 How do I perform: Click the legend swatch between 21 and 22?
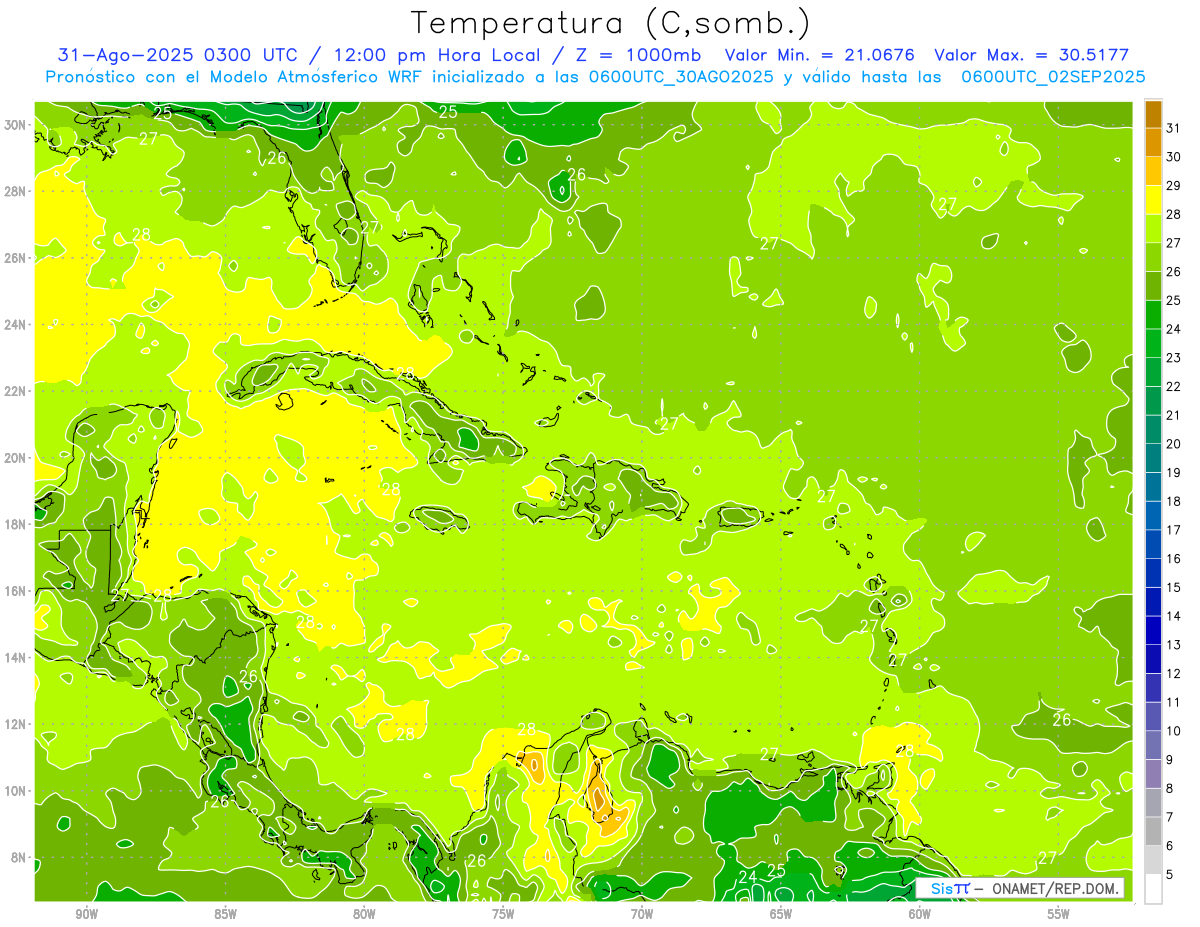pyautogui.click(x=1153, y=401)
